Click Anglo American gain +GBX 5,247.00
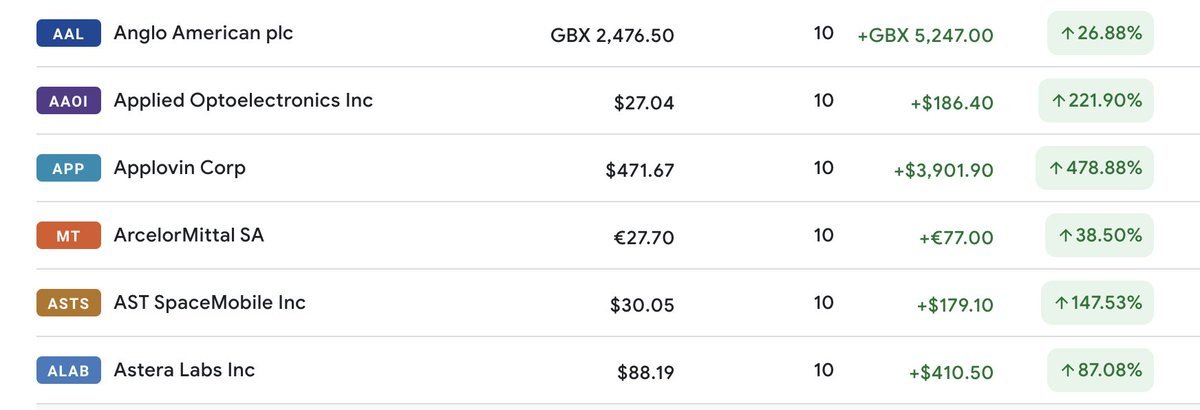 (x=925, y=35)
